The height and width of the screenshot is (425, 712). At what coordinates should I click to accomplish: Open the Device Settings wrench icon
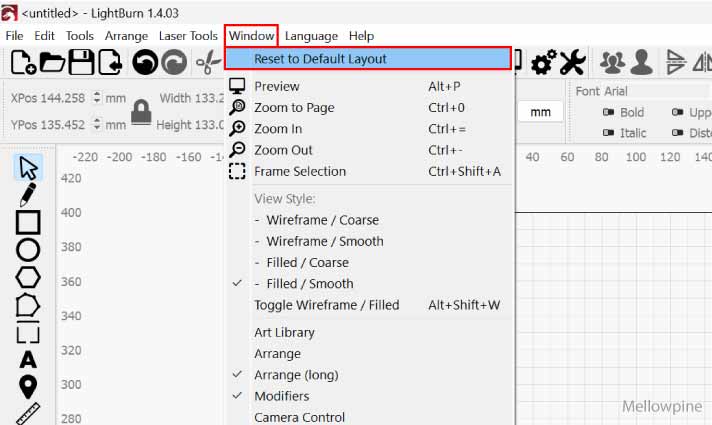(x=572, y=63)
